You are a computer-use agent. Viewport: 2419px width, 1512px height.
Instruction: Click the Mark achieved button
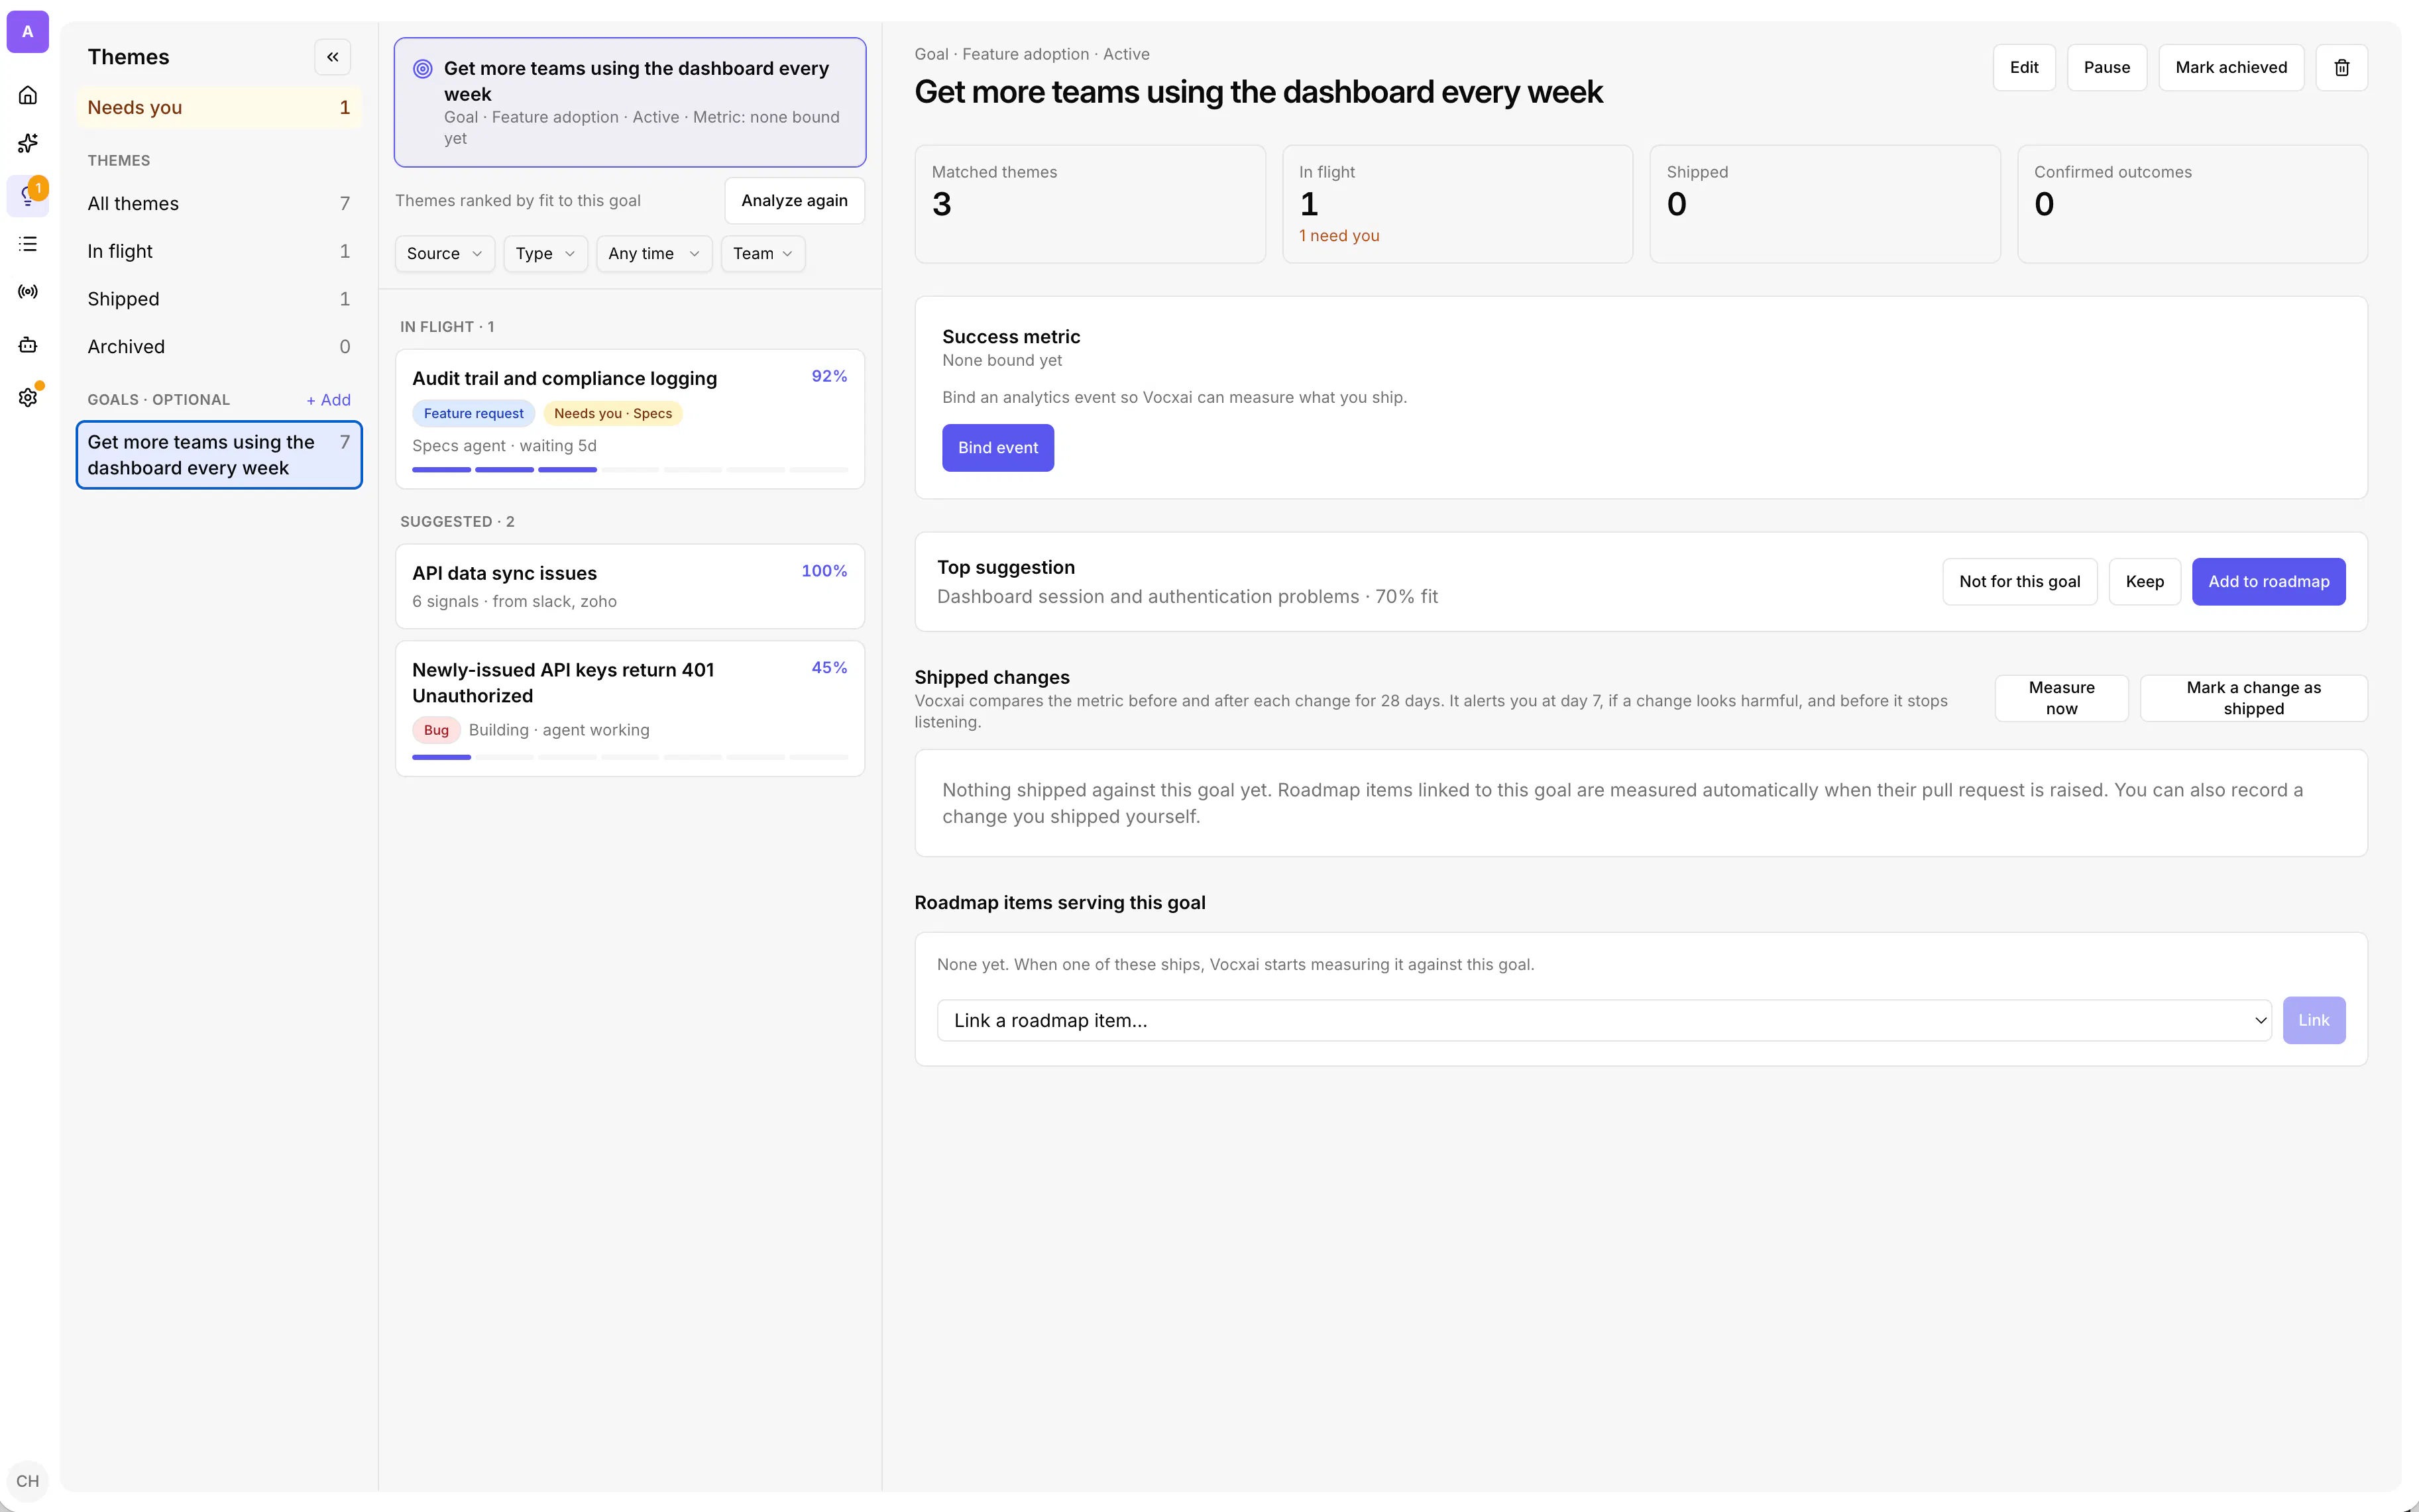click(x=2231, y=68)
